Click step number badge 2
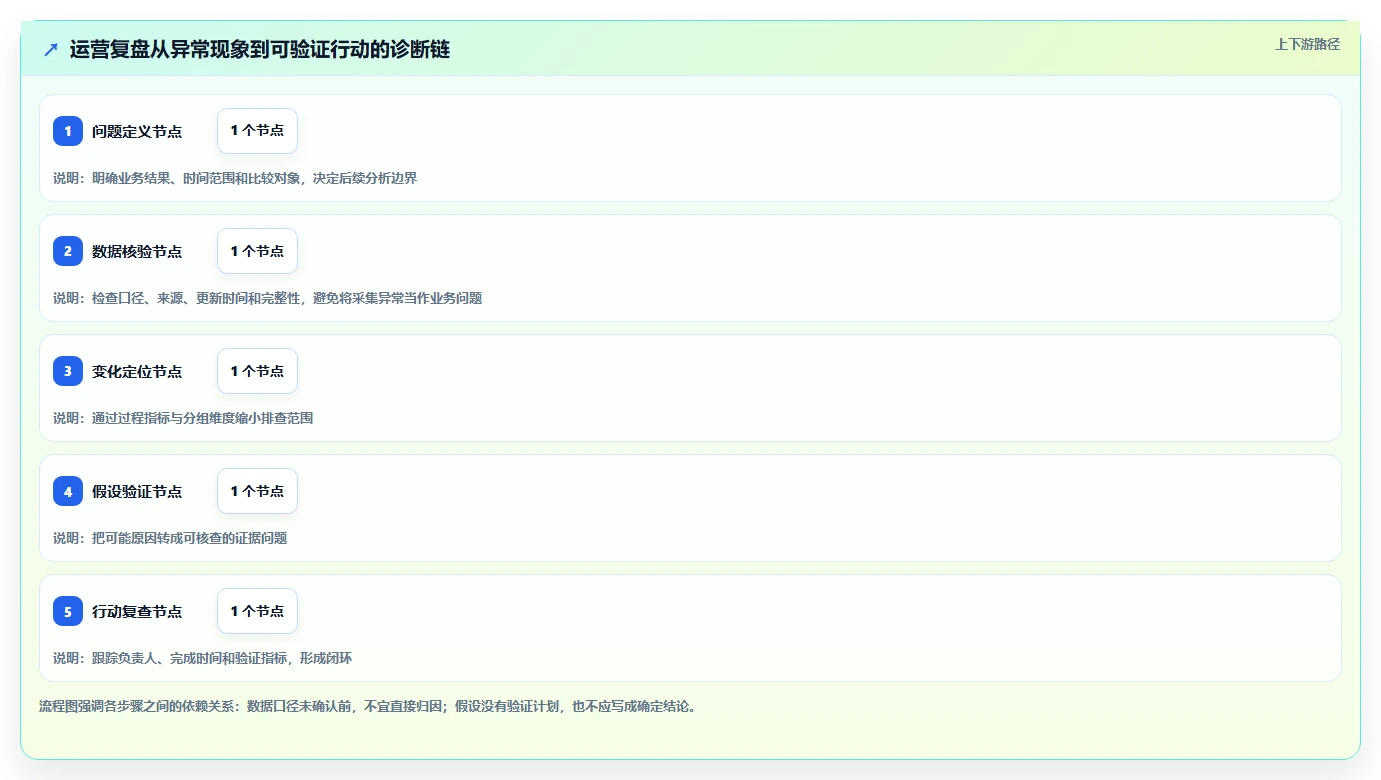 click(68, 251)
